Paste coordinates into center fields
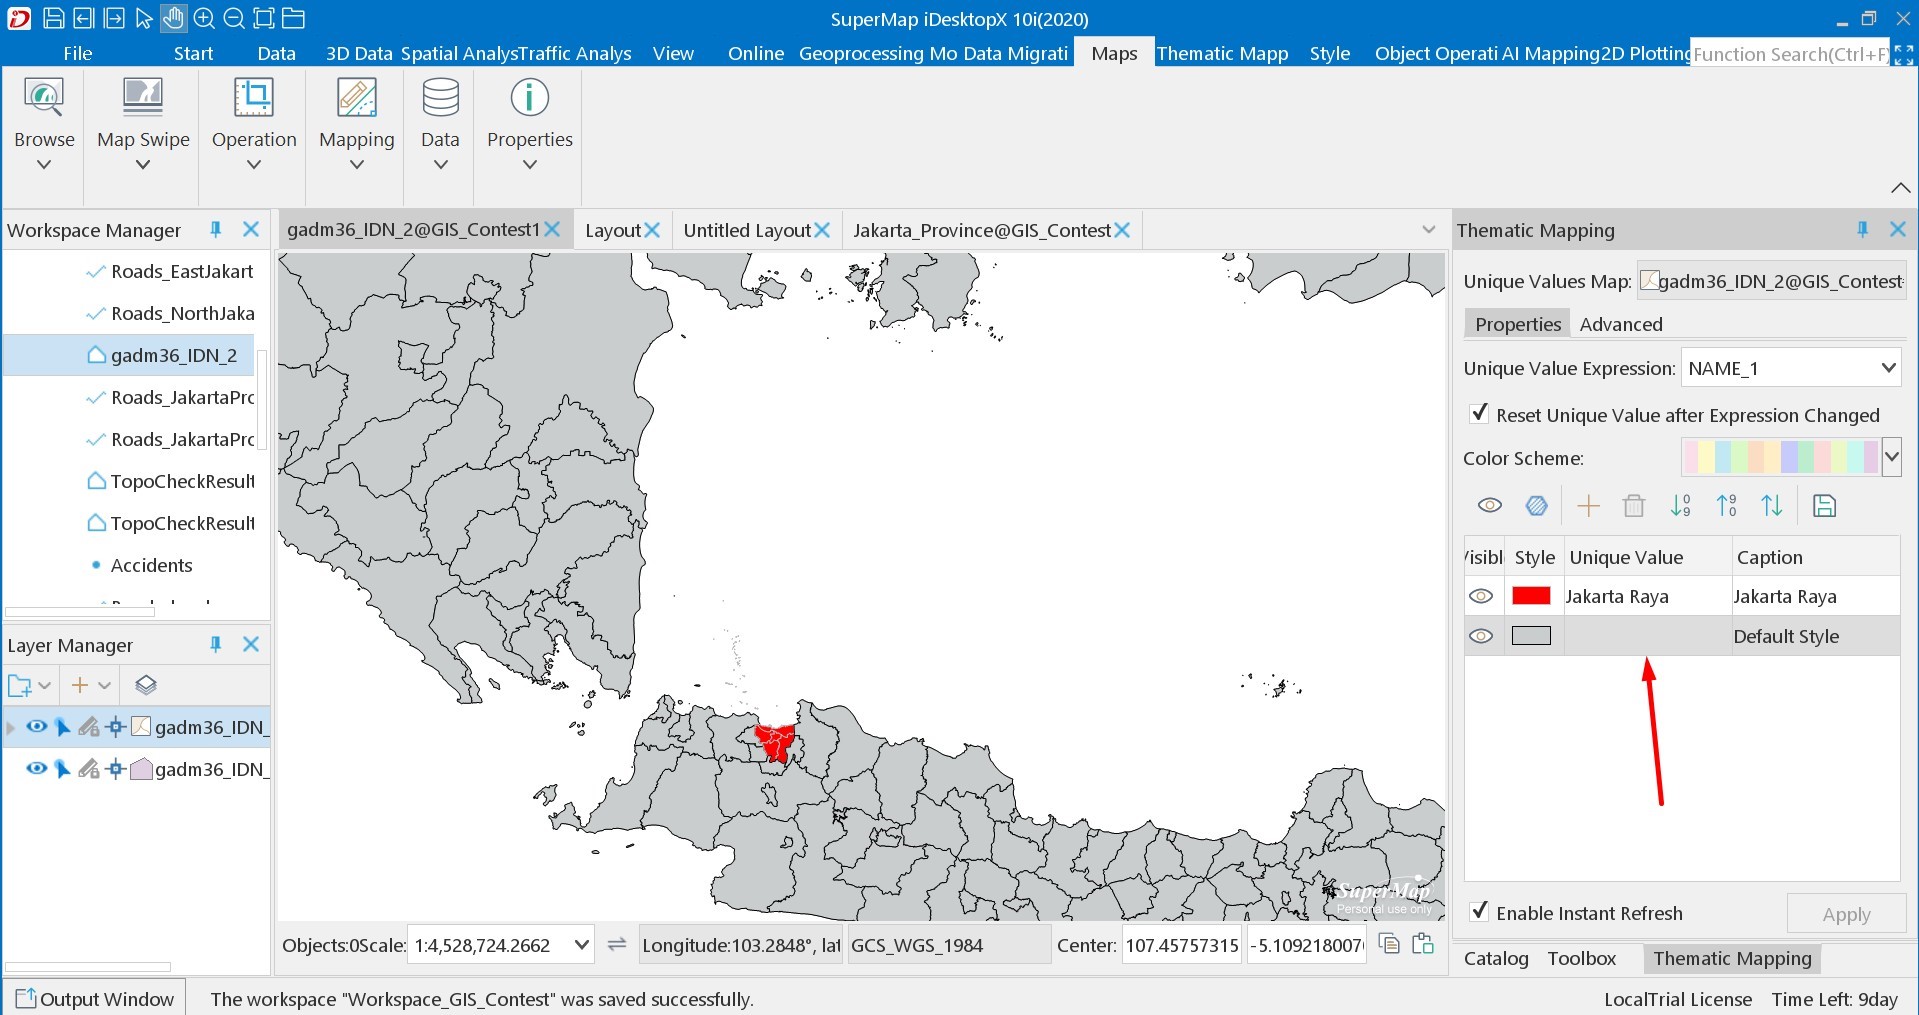The image size is (1919, 1015). click(x=1423, y=943)
